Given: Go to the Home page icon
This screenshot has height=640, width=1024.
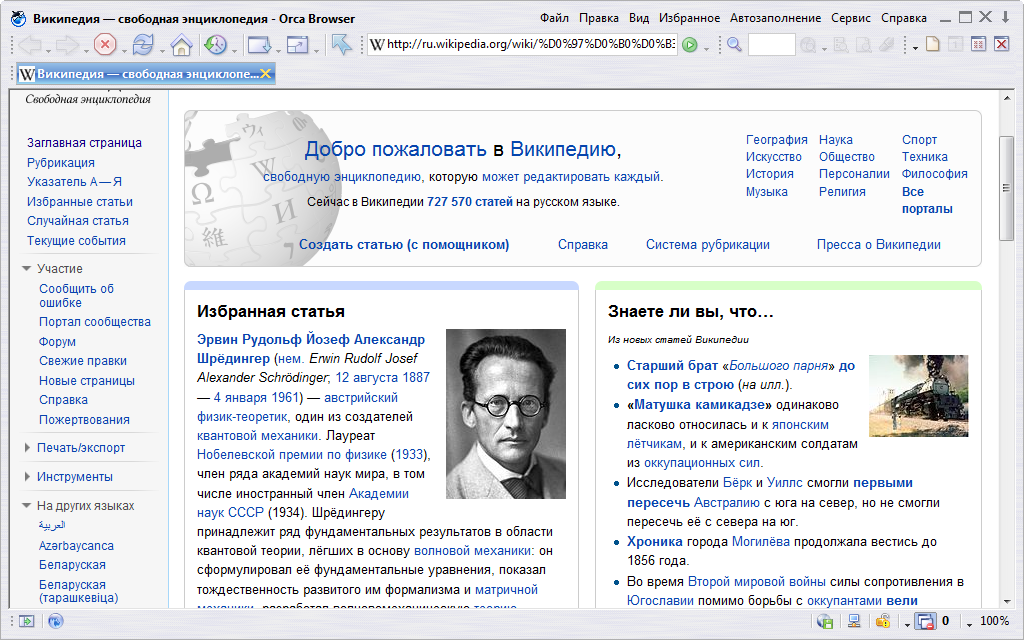Looking at the screenshot, I should (181, 44).
